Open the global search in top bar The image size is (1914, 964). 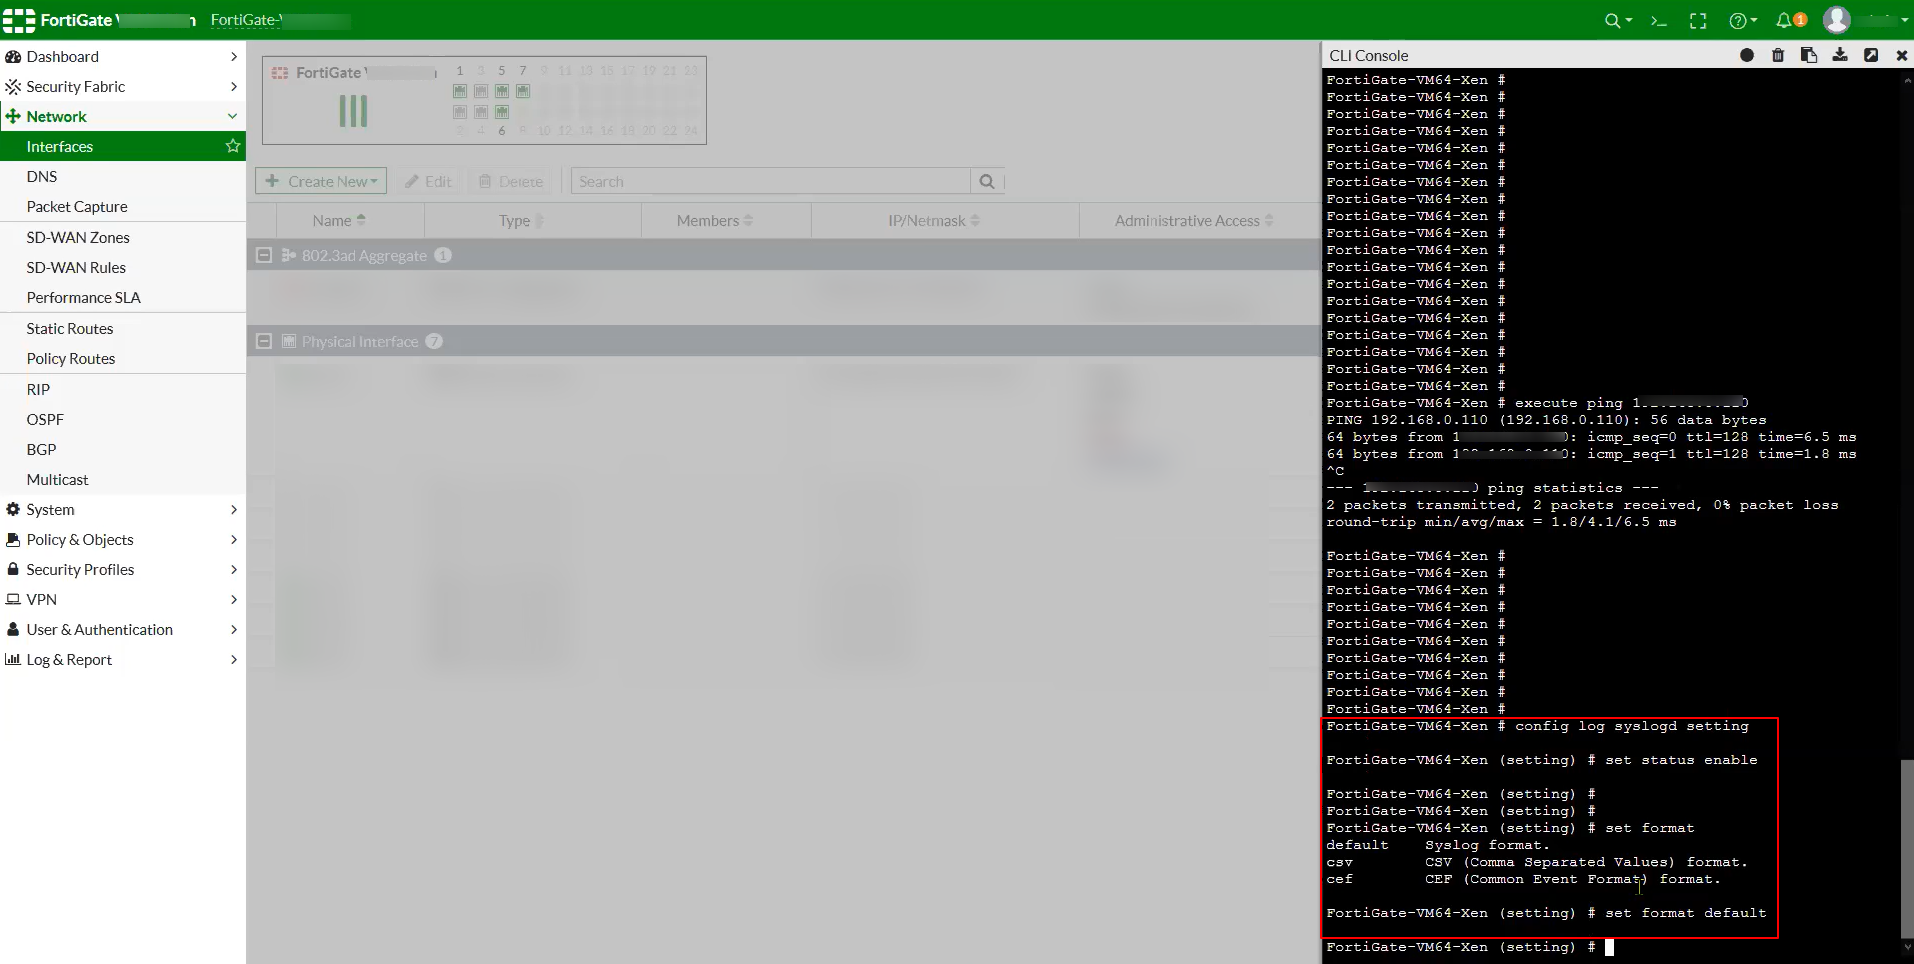(x=1617, y=20)
